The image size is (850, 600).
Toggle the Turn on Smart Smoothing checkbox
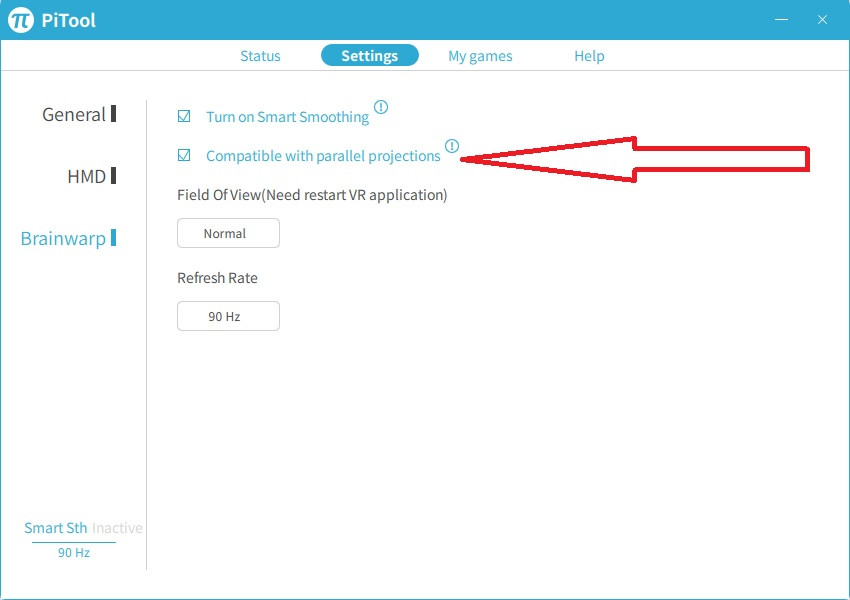pos(184,116)
